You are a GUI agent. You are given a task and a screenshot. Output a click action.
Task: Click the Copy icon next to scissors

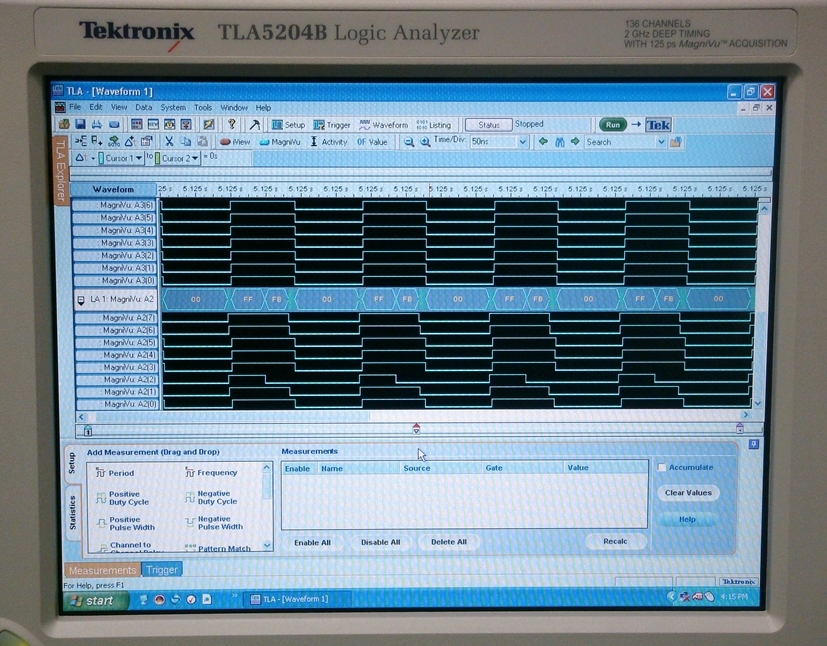tap(186, 141)
